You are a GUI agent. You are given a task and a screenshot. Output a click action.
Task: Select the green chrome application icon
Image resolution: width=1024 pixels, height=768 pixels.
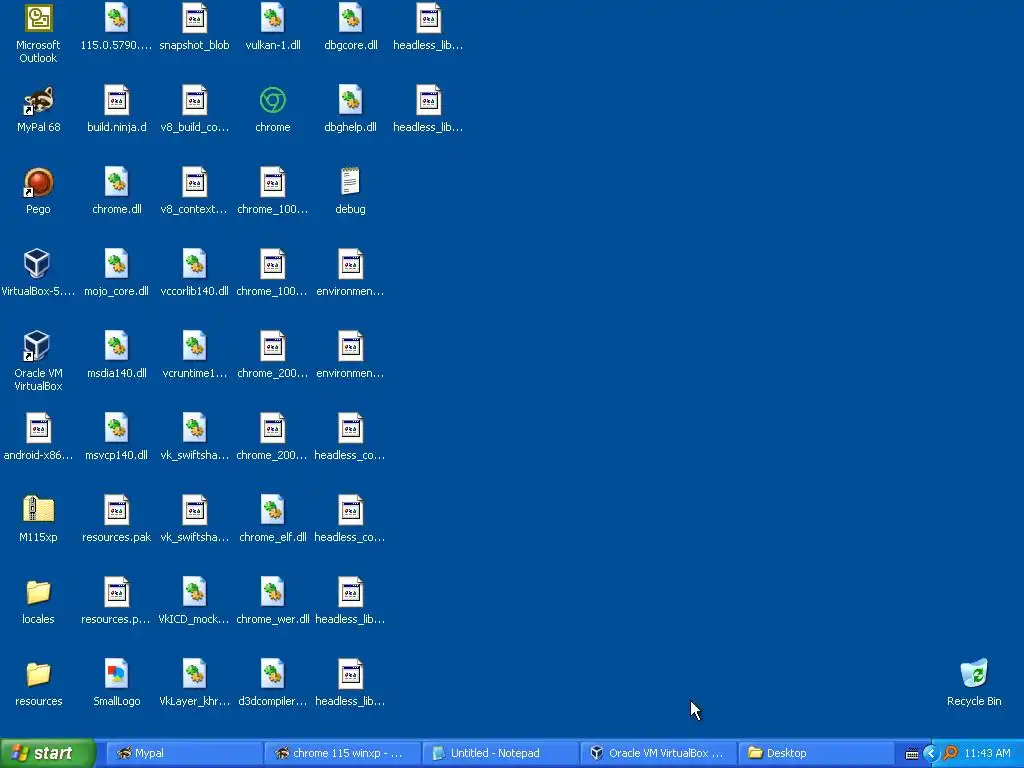click(x=272, y=101)
